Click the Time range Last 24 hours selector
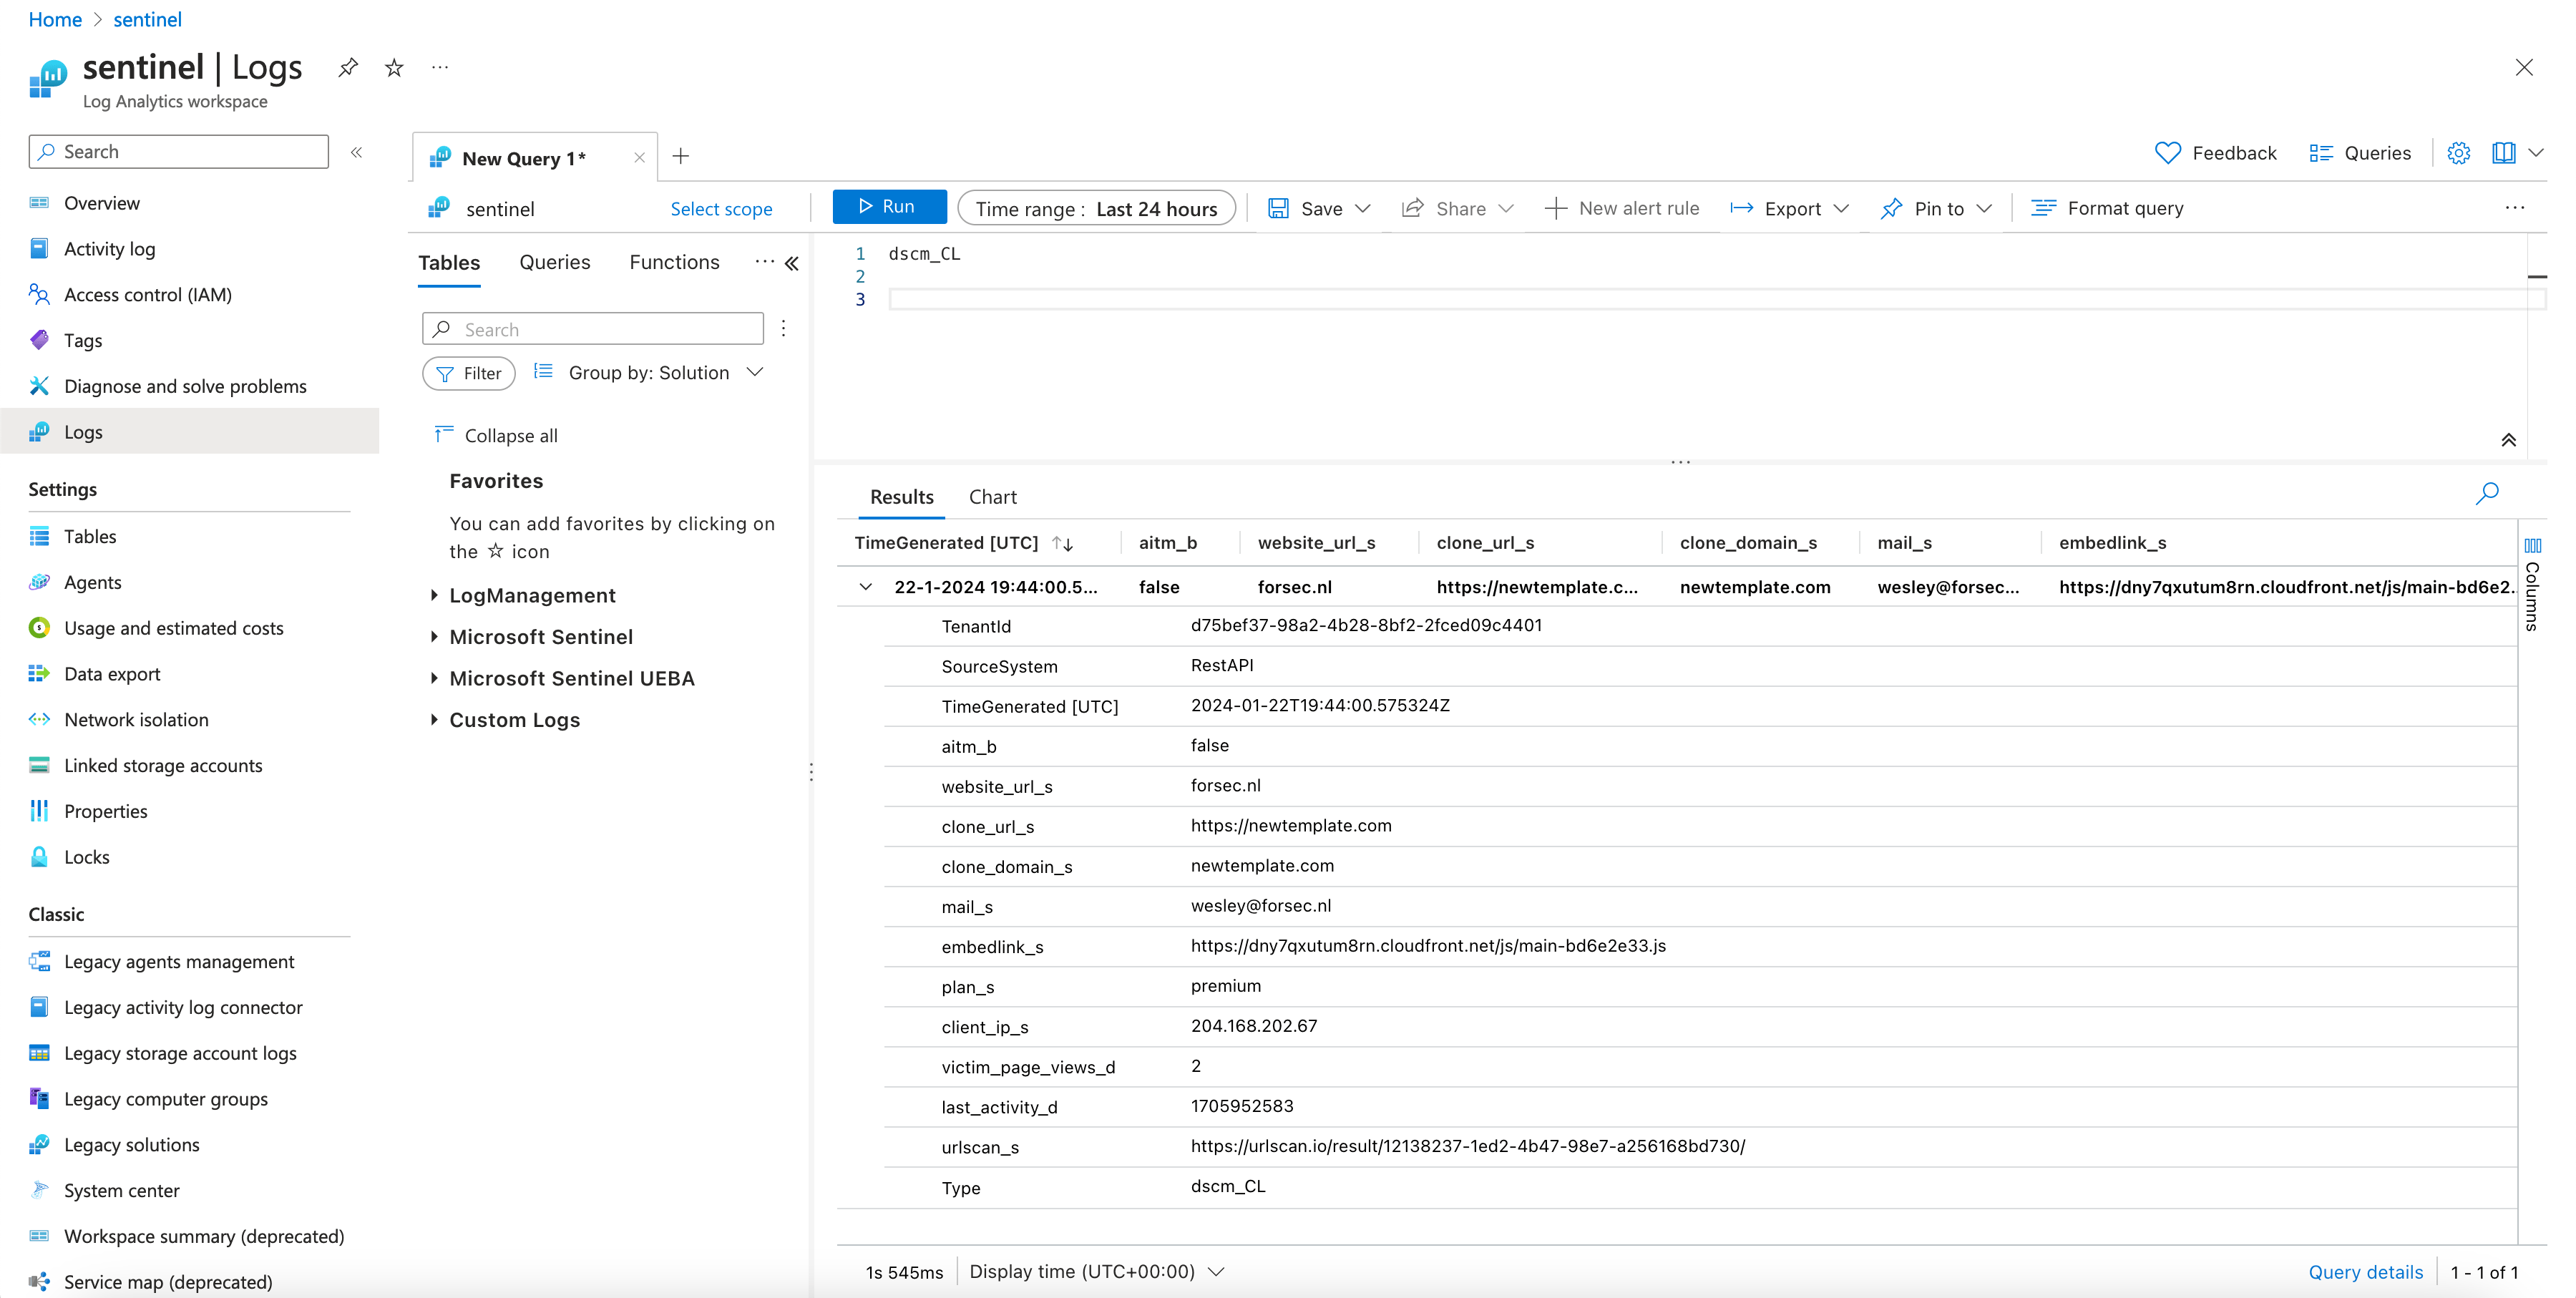Screen dimensions: 2576x1298 coord(1096,208)
